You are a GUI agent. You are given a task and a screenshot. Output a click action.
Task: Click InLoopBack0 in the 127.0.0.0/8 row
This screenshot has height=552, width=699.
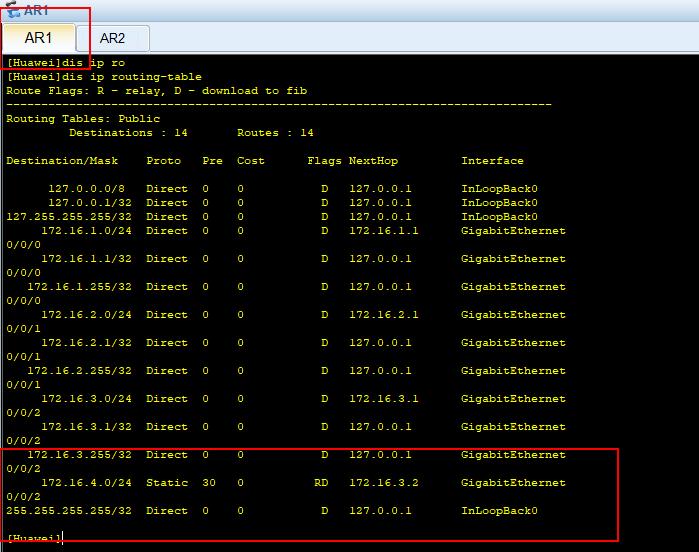[499, 189]
